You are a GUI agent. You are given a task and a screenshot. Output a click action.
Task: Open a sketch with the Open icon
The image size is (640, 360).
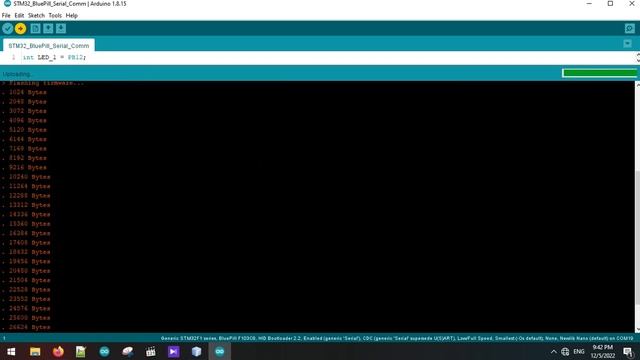(x=48, y=29)
